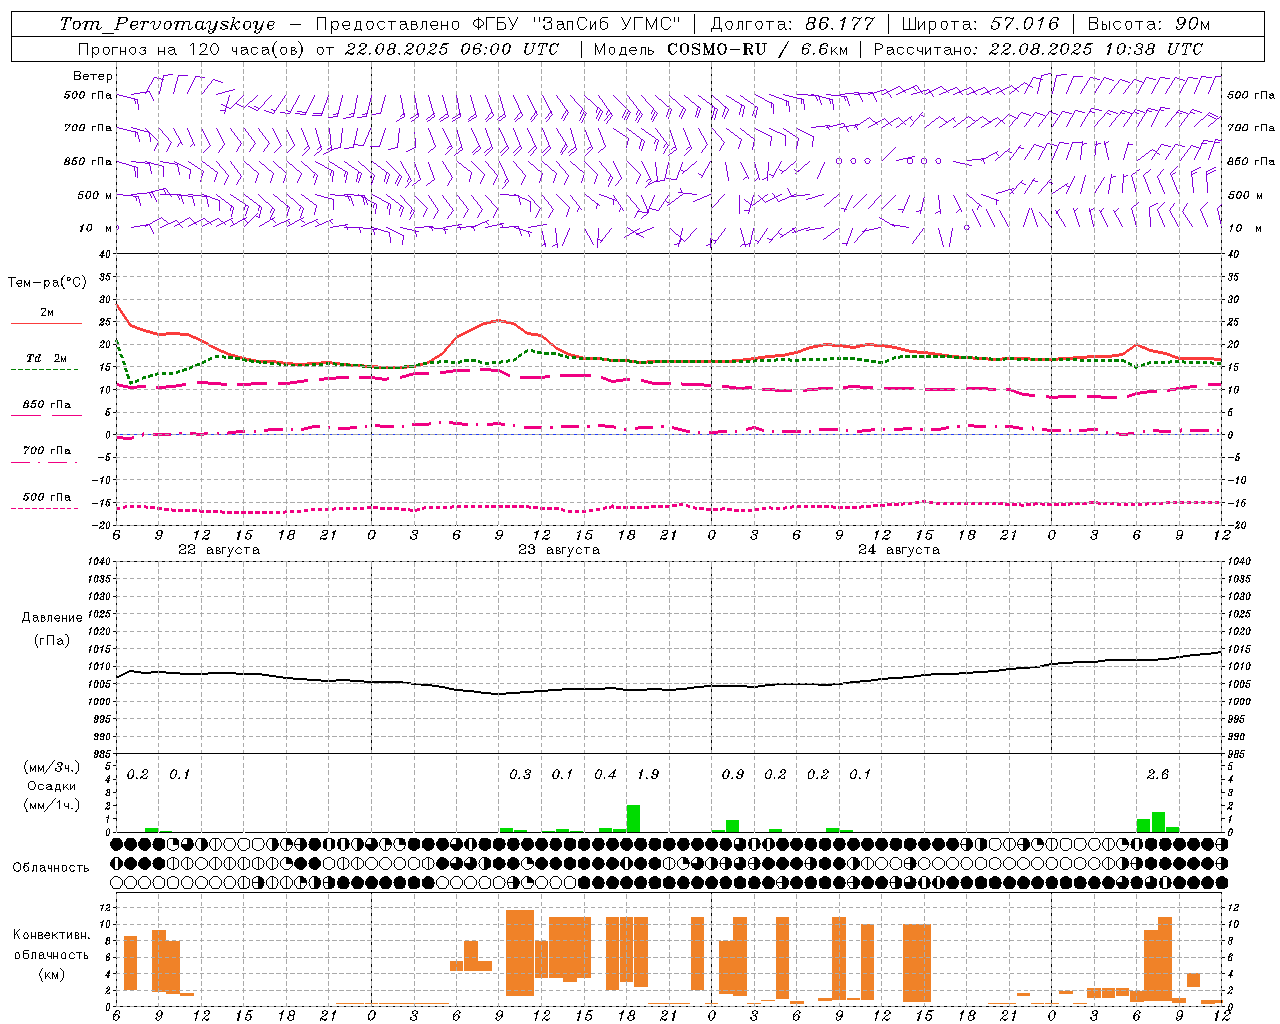Click calculation time 22.08.2025 10:38 UTC
Viewport: 1280px width, 1024px height.
click(1096, 49)
